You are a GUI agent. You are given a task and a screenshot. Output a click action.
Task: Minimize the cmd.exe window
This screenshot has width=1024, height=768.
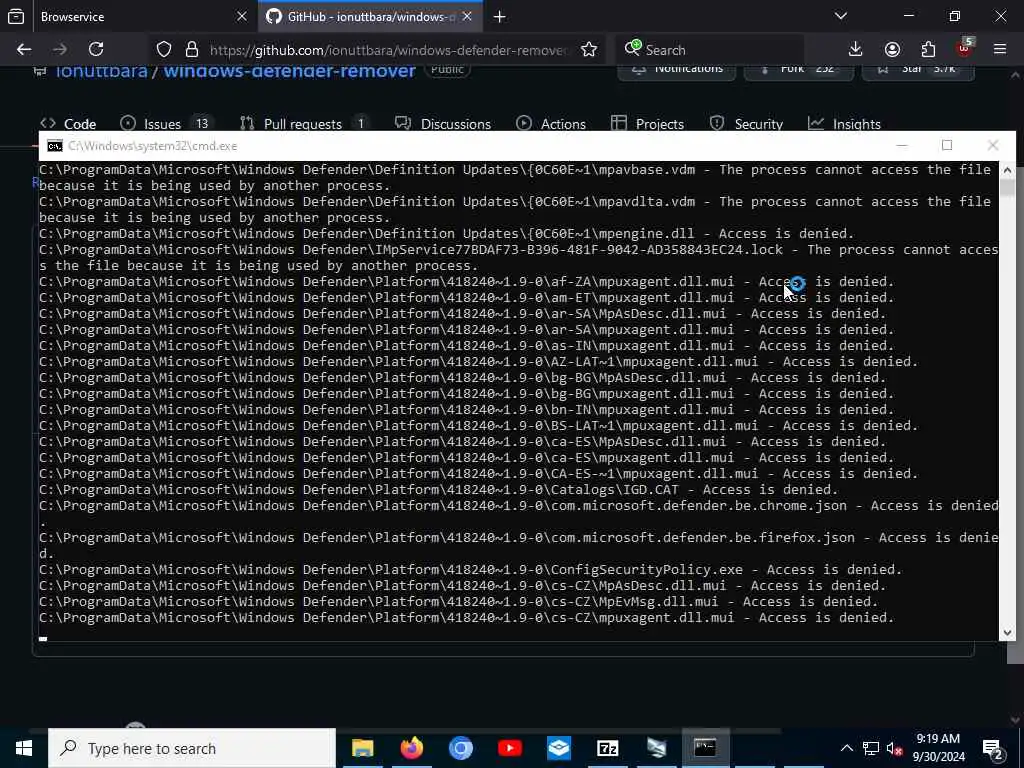pos(902,146)
